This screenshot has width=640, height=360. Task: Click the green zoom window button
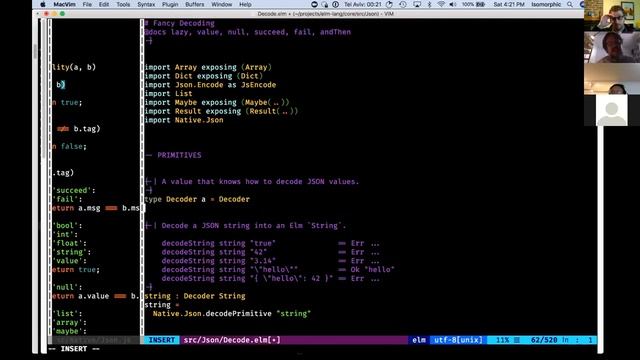click(x=62, y=13)
